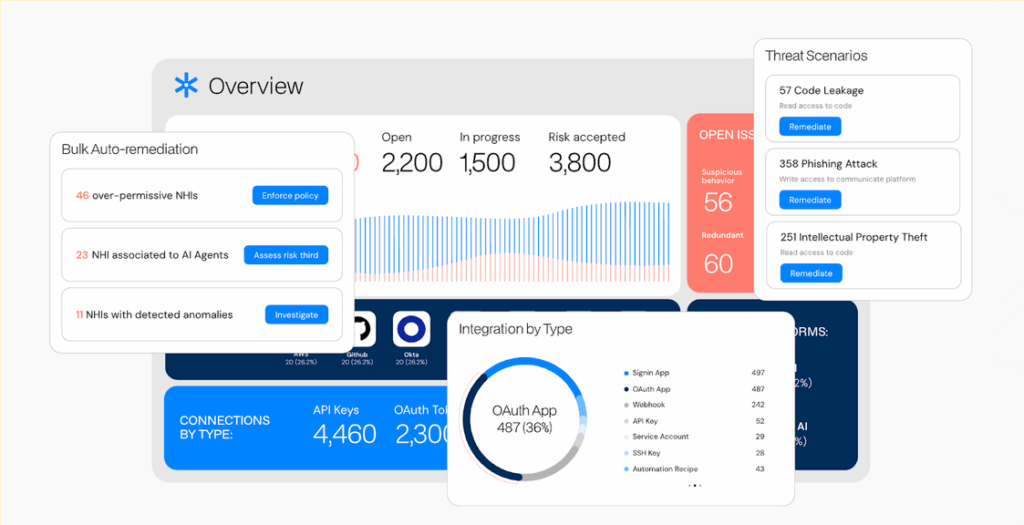Click the Assess risk third button

[286, 255]
